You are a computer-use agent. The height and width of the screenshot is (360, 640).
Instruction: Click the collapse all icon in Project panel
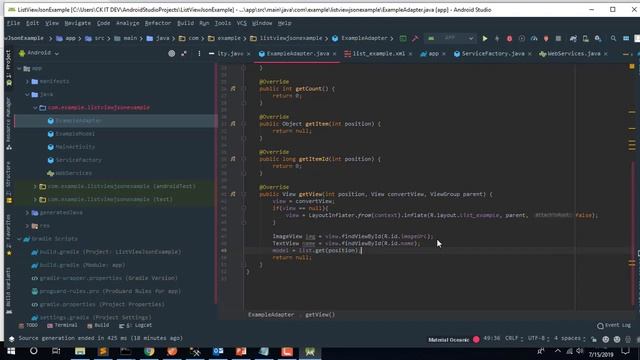[184, 53]
